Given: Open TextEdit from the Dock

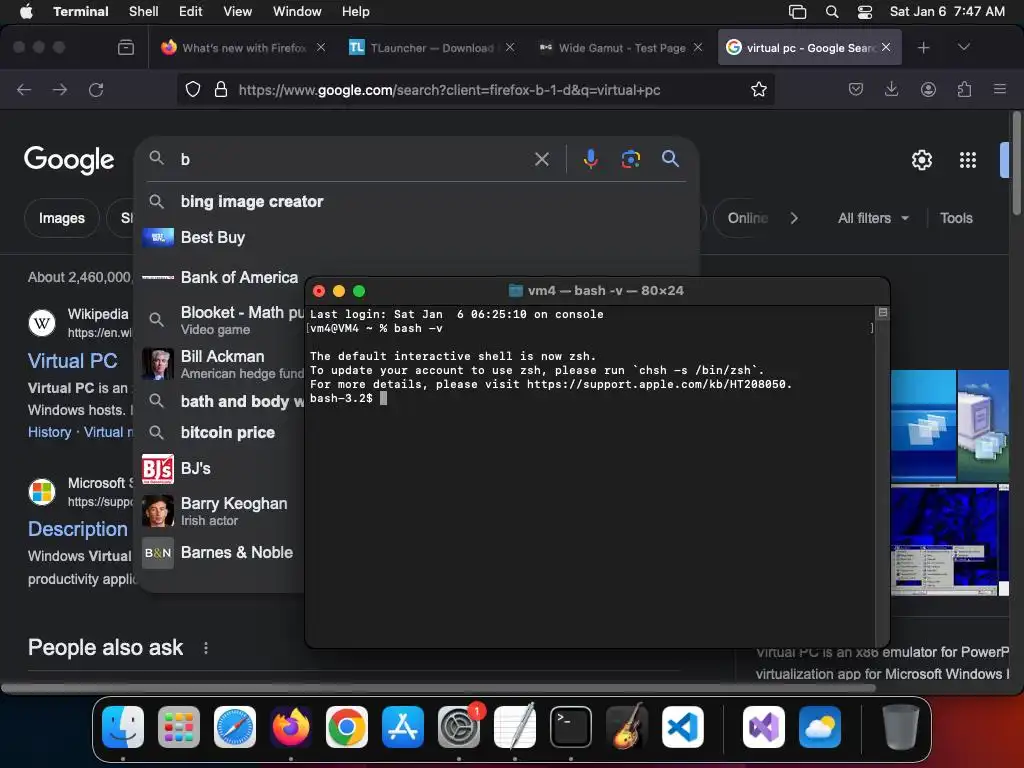Looking at the screenshot, I should [515, 727].
